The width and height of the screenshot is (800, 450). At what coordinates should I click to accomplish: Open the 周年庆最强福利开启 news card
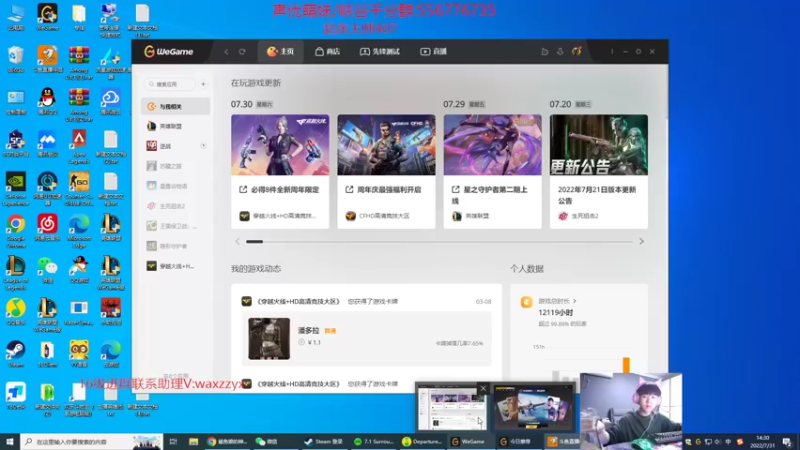tap(386, 171)
